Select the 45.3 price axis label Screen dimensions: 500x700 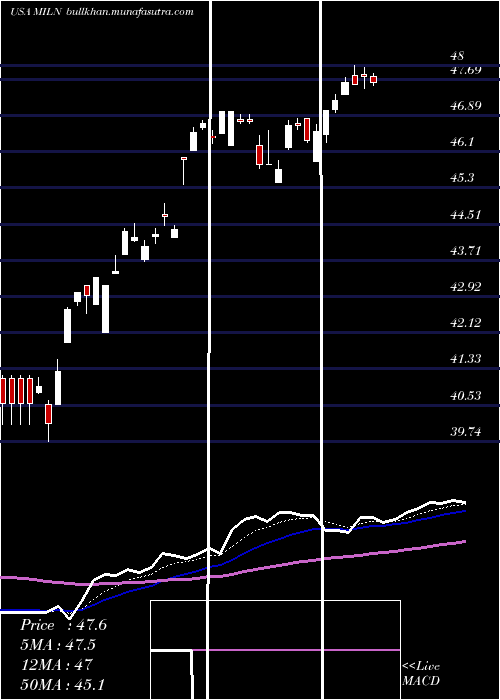tap(462, 178)
